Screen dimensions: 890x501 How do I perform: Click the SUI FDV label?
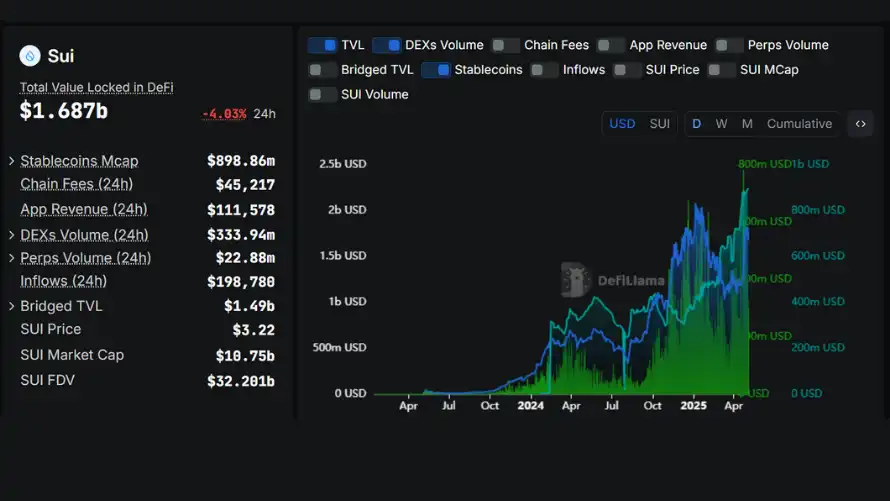point(48,380)
